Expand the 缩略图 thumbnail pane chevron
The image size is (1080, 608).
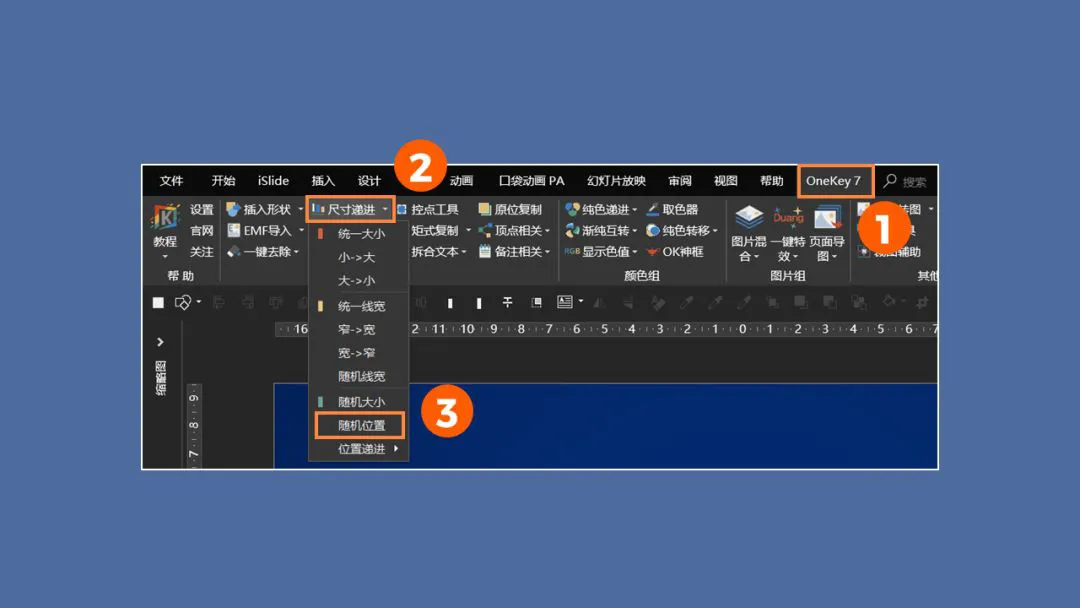160,342
